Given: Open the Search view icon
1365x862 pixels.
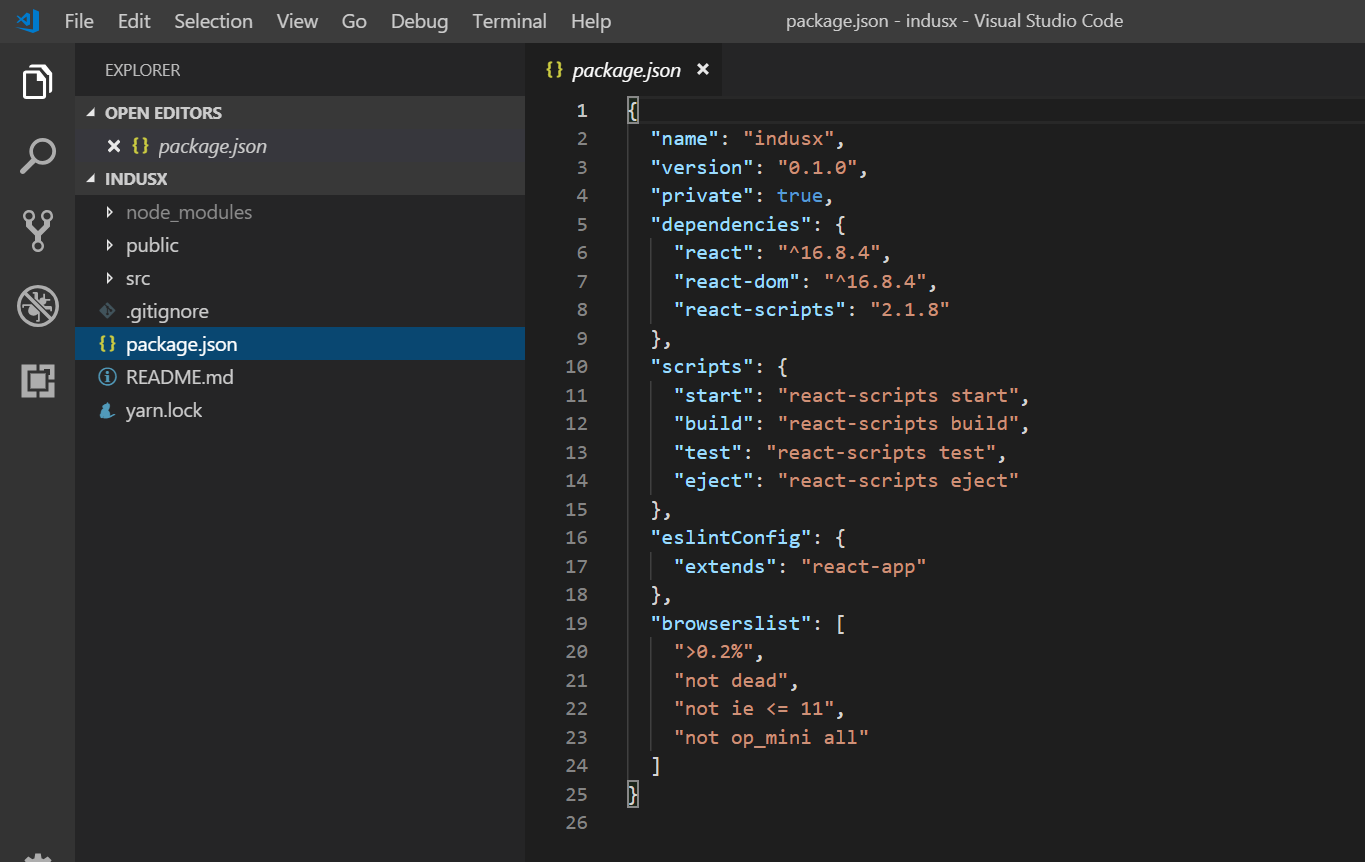Looking at the screenshot, I should tap(37, 156).
